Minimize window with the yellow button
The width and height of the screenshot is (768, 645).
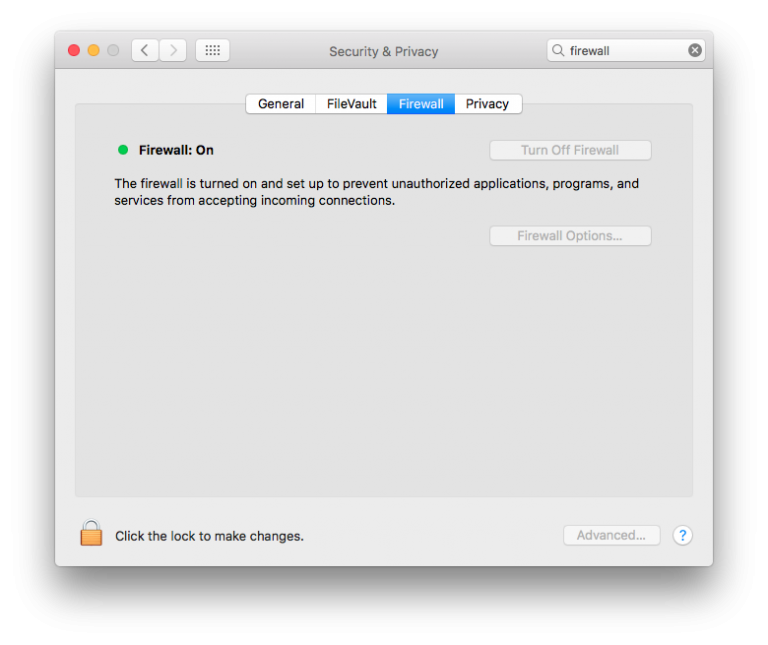pos(94,50)
